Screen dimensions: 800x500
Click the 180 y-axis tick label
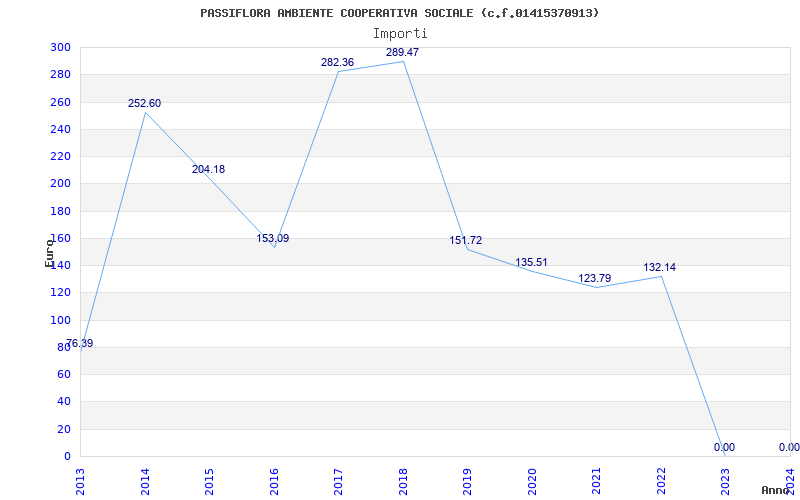(60, 211)
